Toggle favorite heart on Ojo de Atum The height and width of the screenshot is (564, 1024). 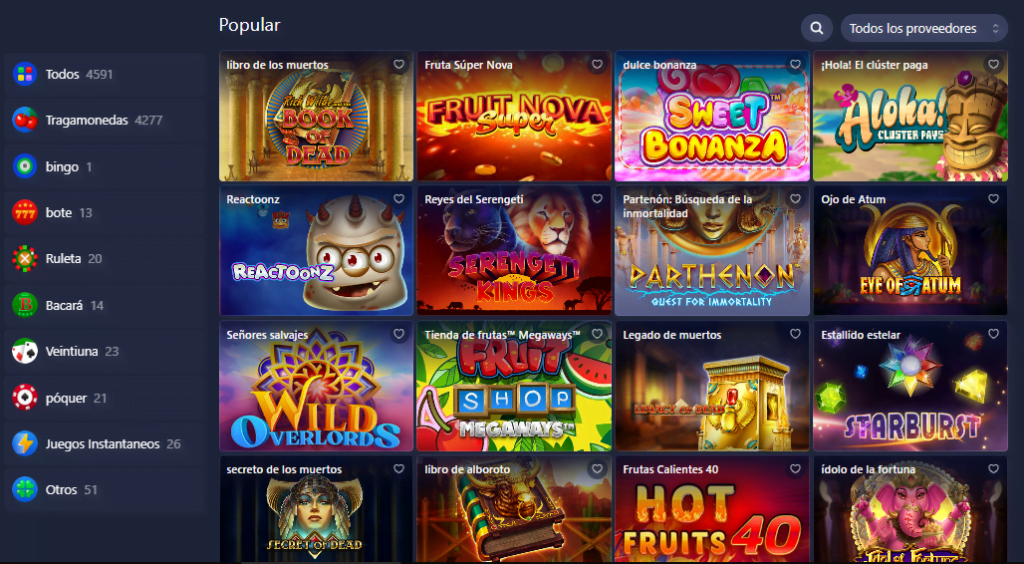(x=993, y=199)
